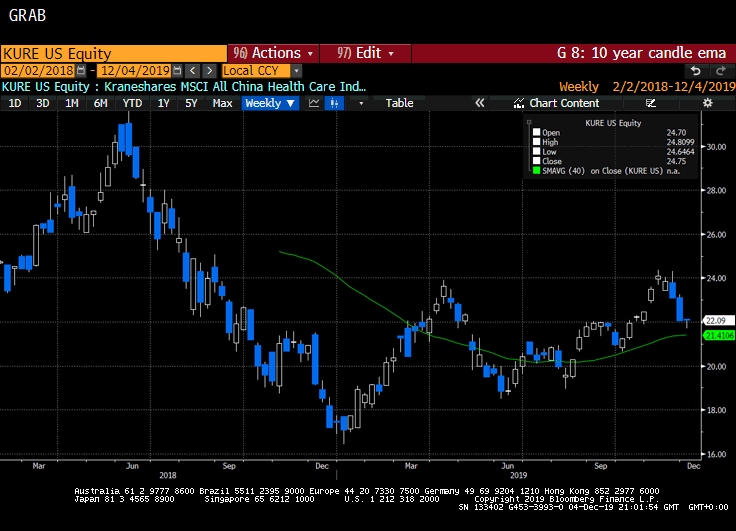
Task: Switch to the YTD range tab
Action: [131, 103]
